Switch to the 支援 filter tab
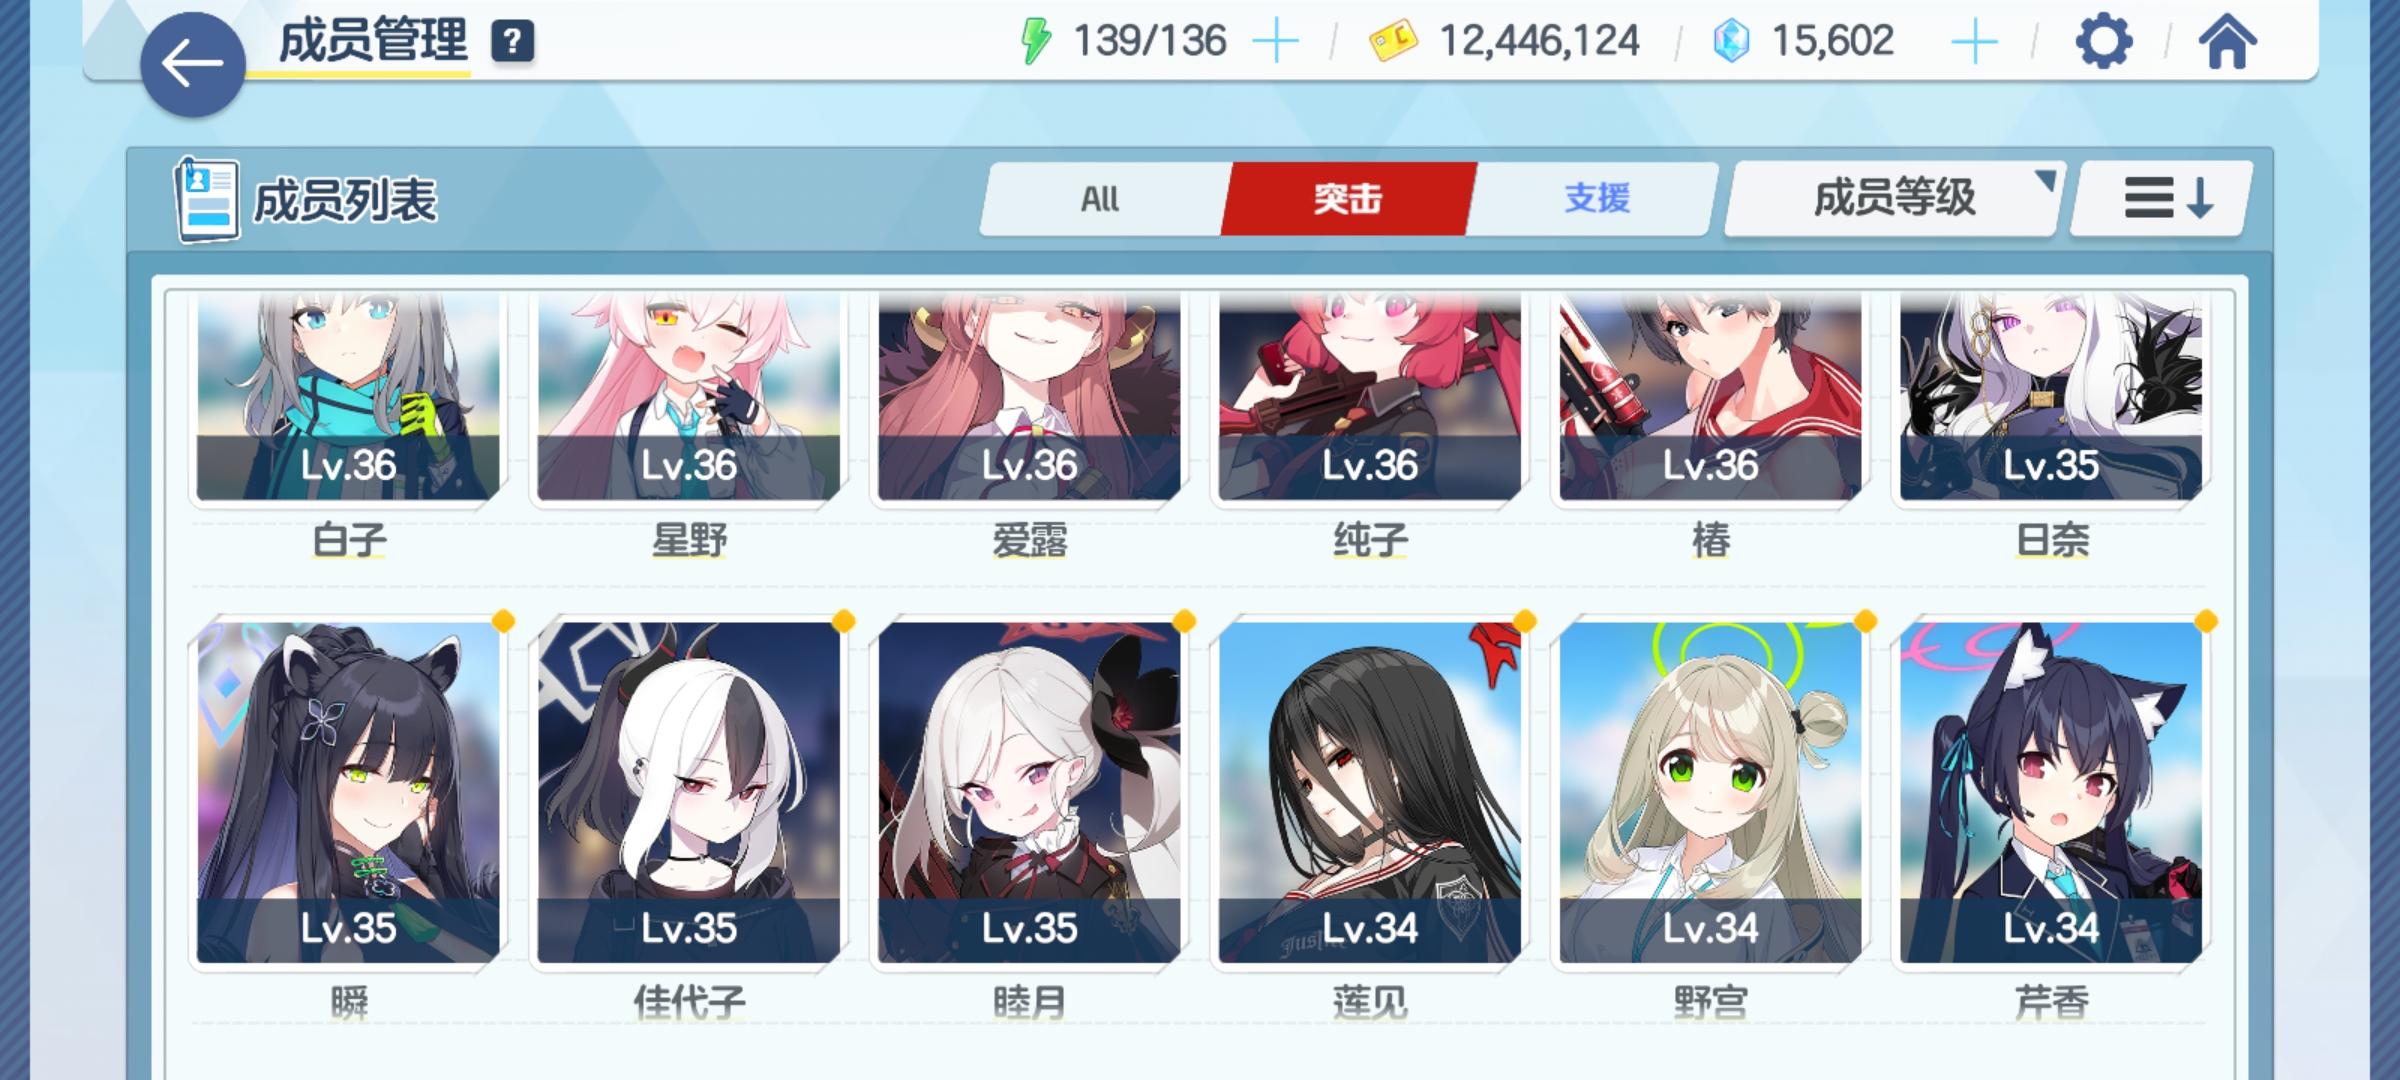 1596,198
